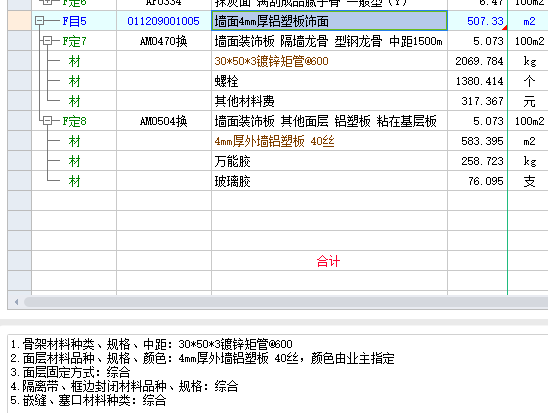Collapse the F定7 tree node
This screenshot has width=548, height=413.
click(47, 41)
